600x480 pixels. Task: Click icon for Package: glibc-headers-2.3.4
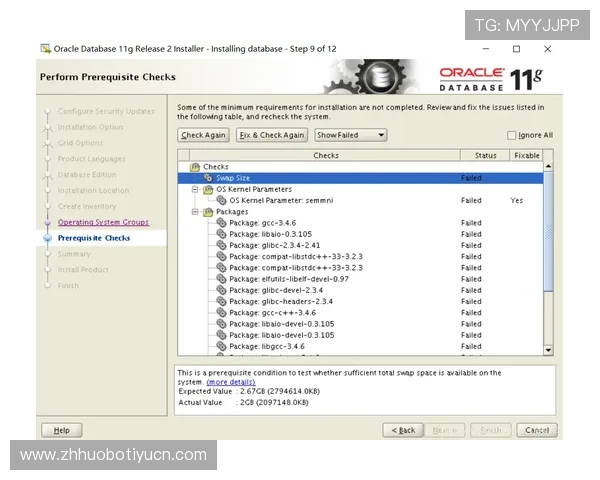(221, 301)
